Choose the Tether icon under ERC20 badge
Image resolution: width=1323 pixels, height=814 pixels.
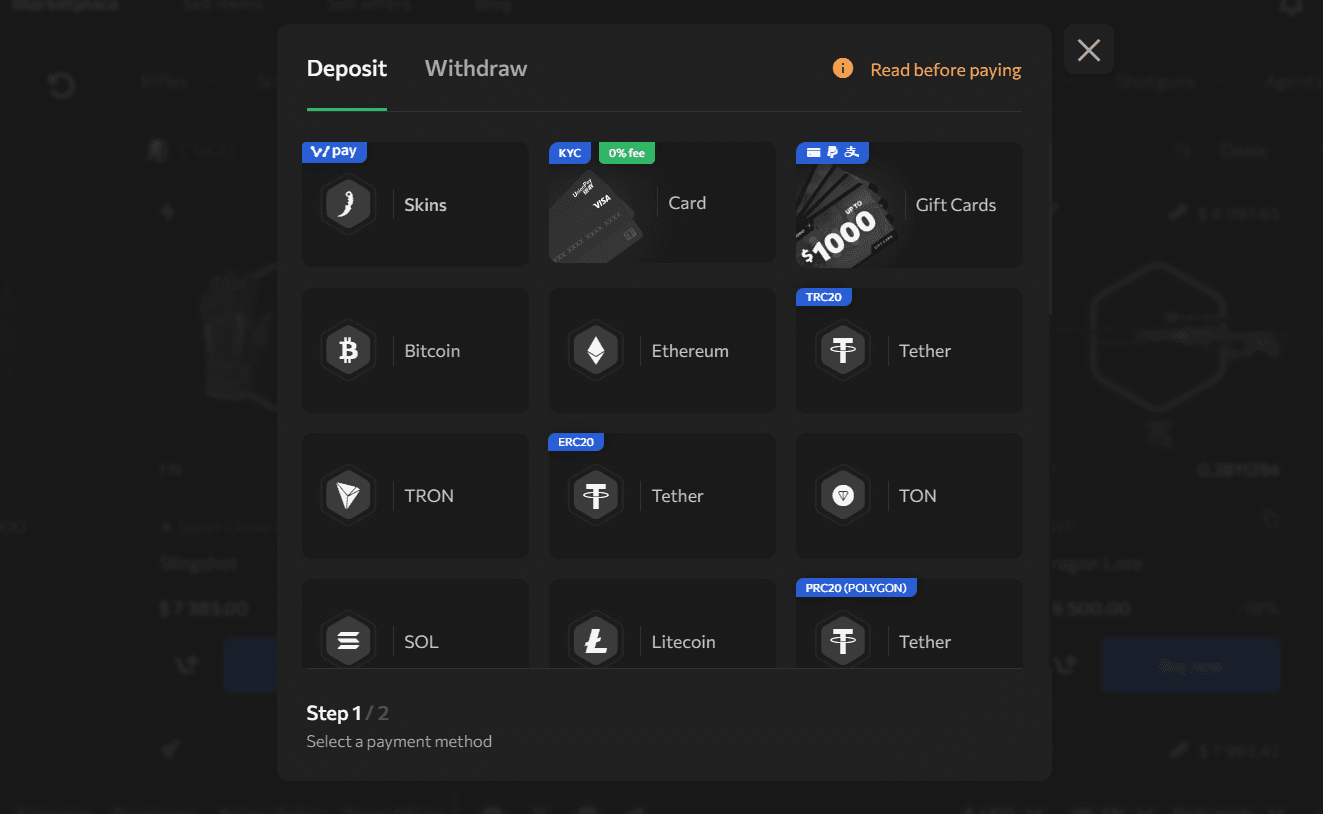(x=595, y=496)
